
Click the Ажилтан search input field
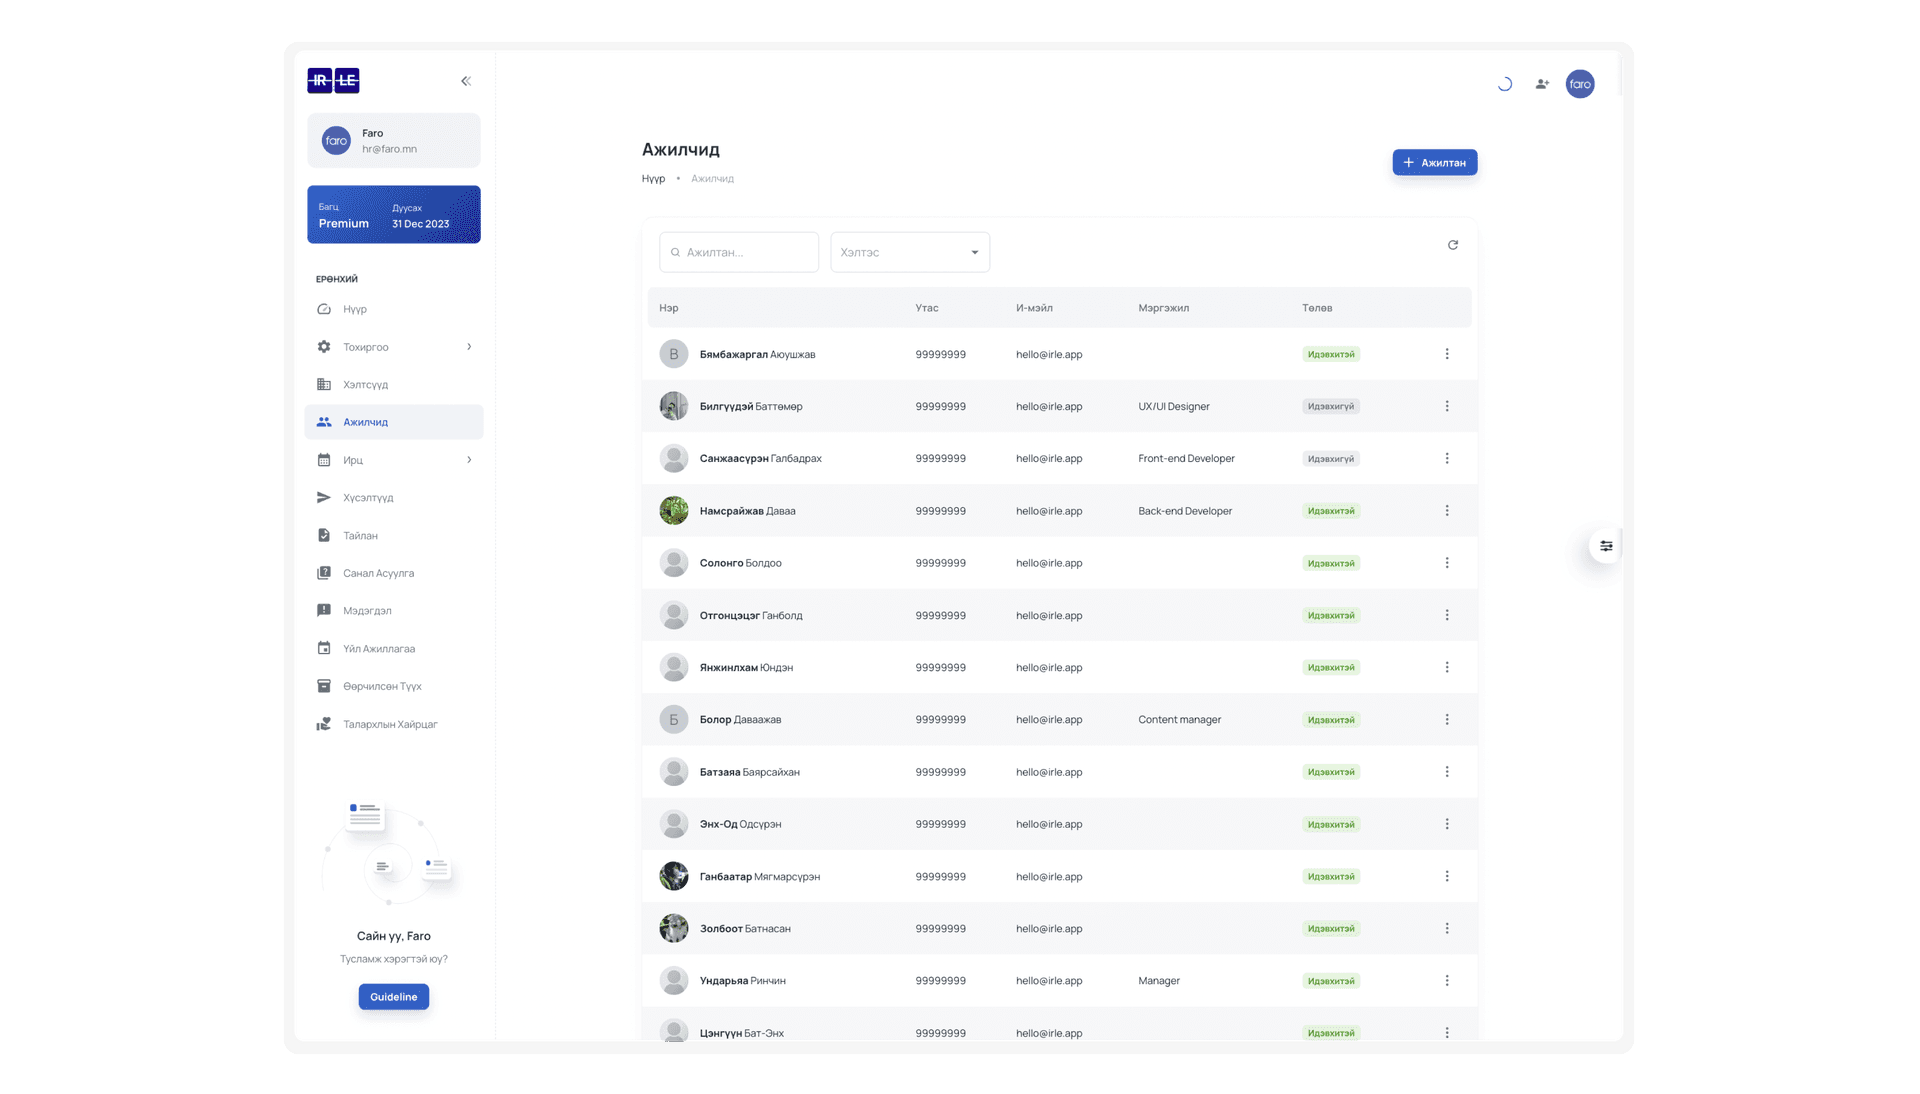tap(739, 252)
